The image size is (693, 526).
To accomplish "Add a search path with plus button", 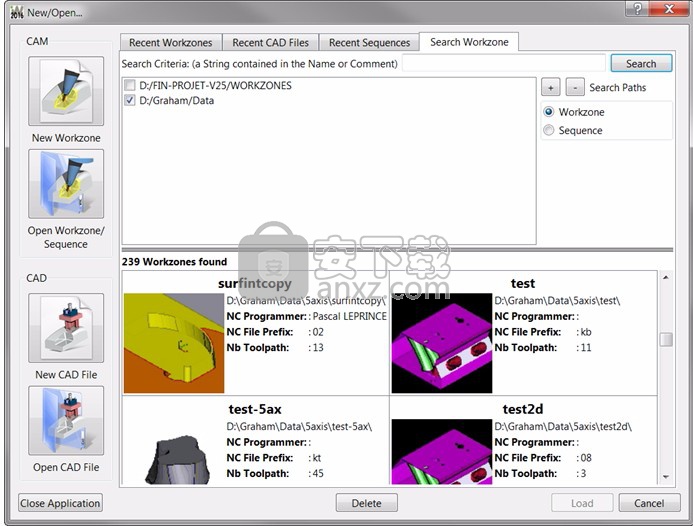I will tap(551, 88).
